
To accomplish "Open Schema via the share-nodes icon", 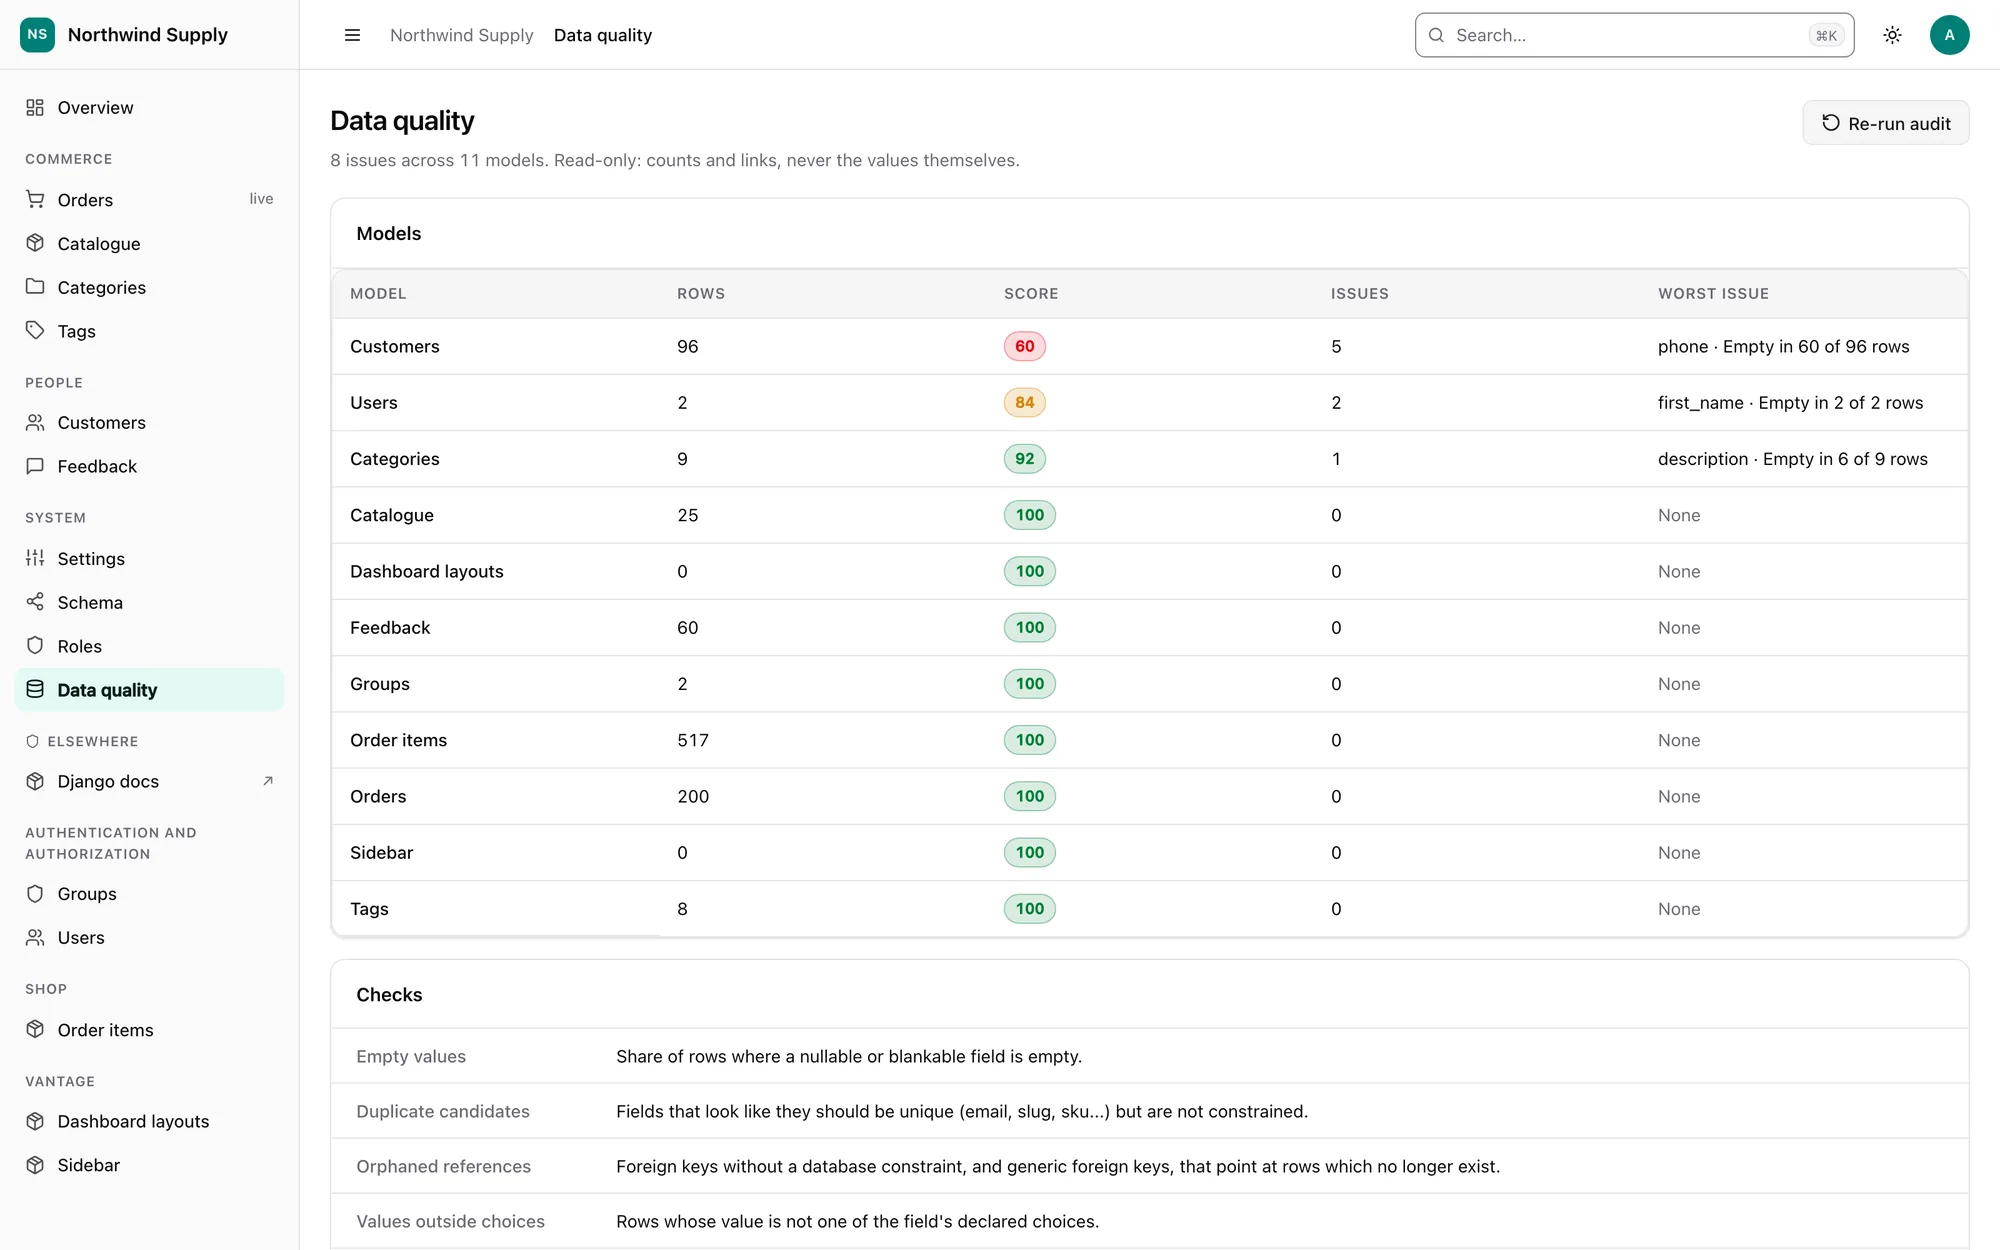I will click(x=35, y=602).
